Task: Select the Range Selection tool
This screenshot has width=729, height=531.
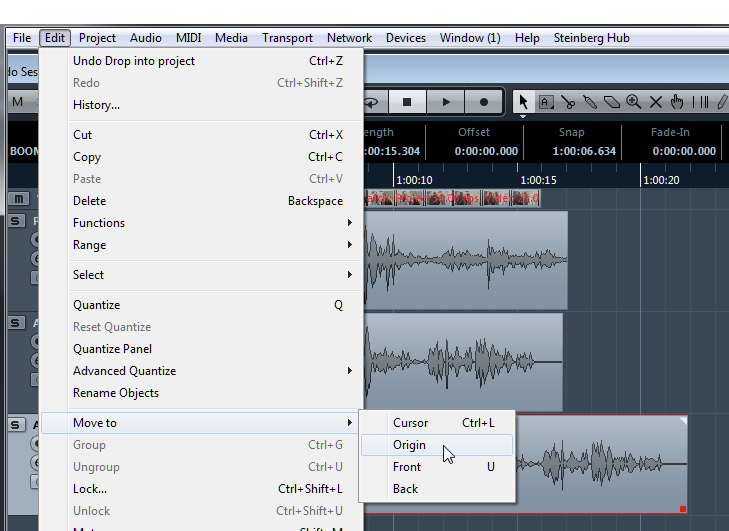Action: 546,101
